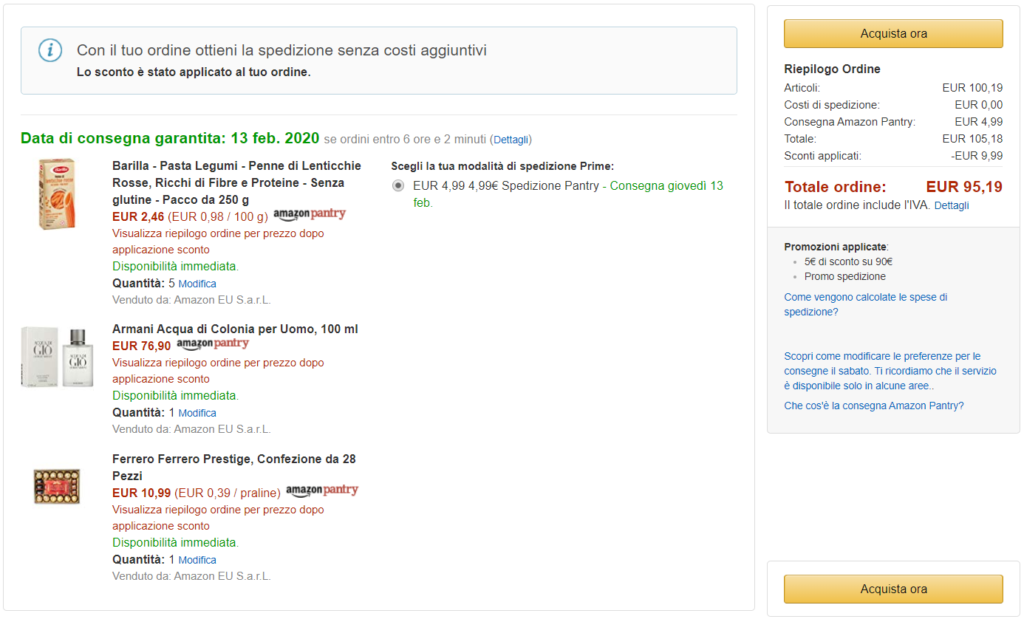Click the top Acquista ora button
Image resolution: width=1024 pixels, height=619 pixels.
[x=891, y=33]
